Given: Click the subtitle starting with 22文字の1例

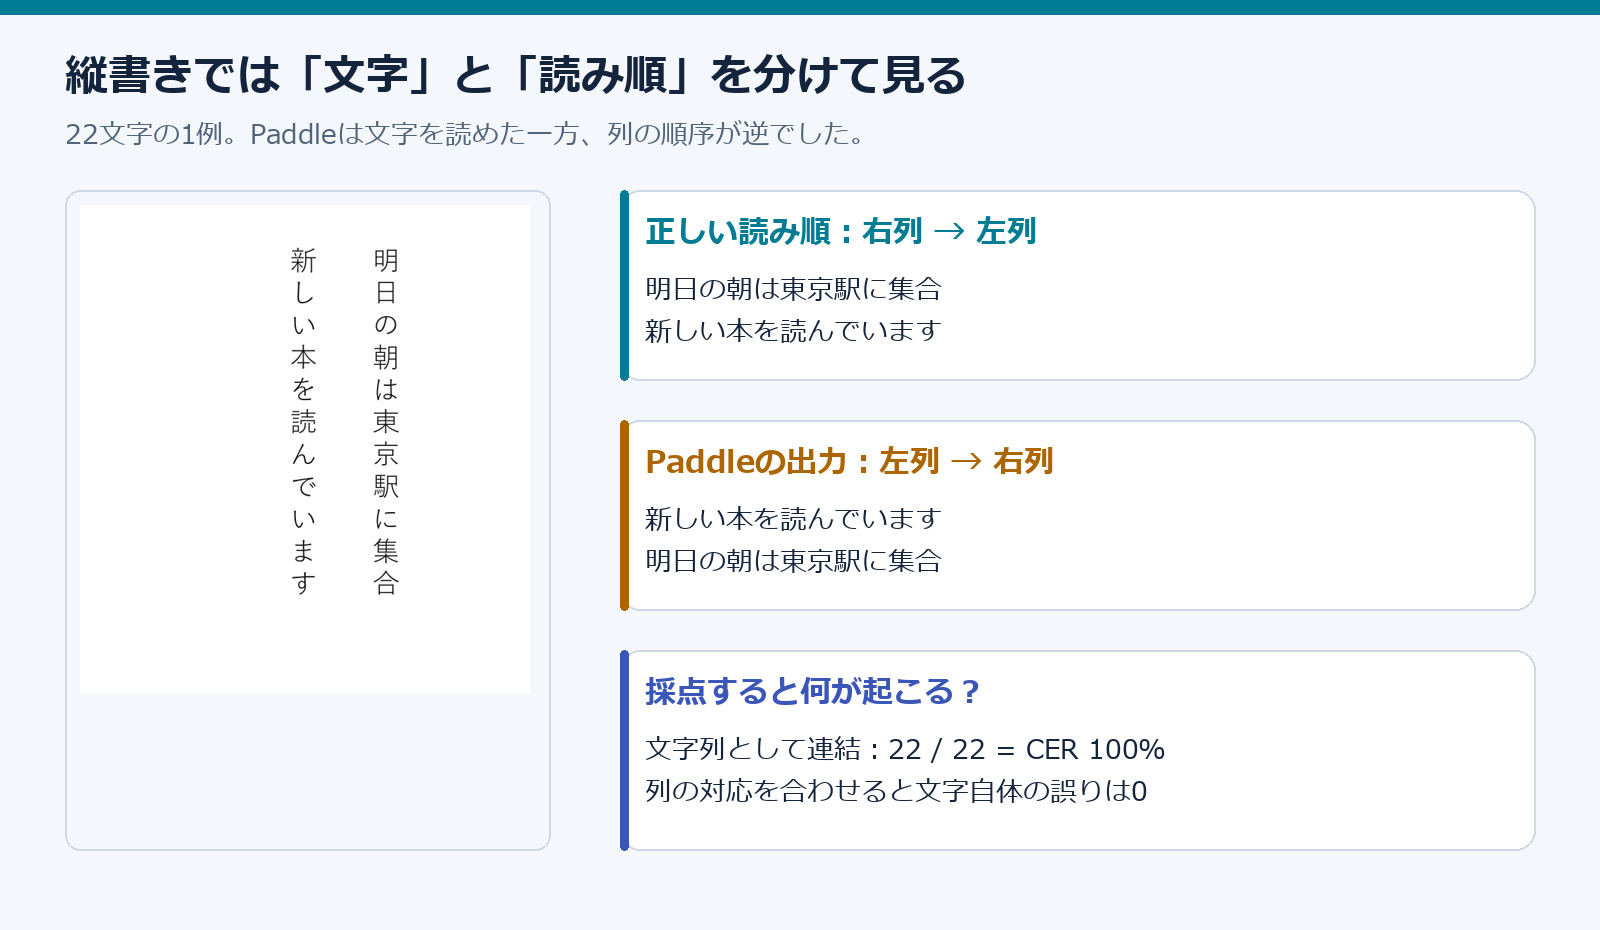Looking at the screenshot, I should pos(465,134).
